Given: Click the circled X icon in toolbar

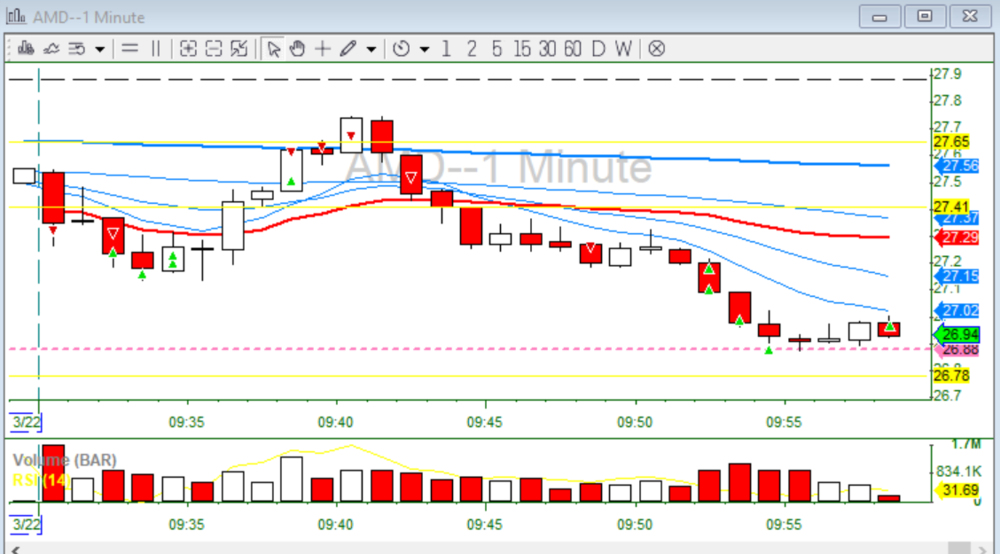Looking at the screenshot, I should [x=656, y=48].
